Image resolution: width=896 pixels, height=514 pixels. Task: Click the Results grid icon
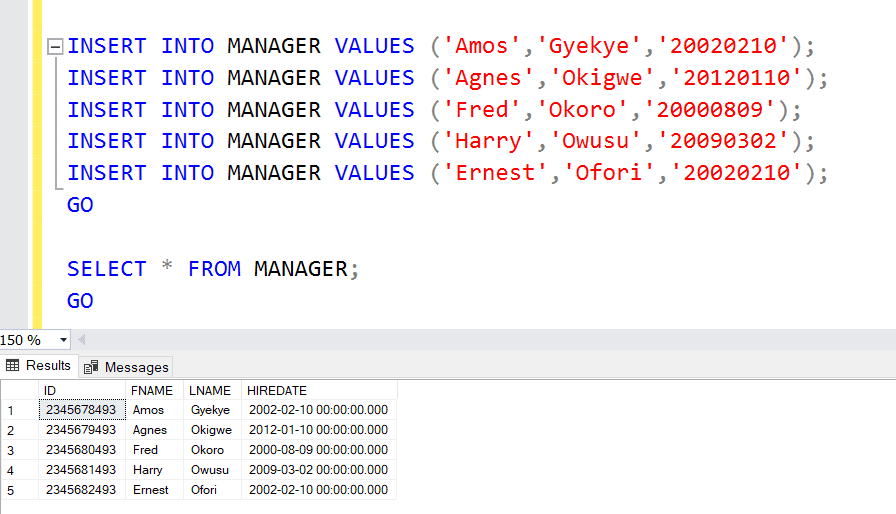(x=13, y=366)
